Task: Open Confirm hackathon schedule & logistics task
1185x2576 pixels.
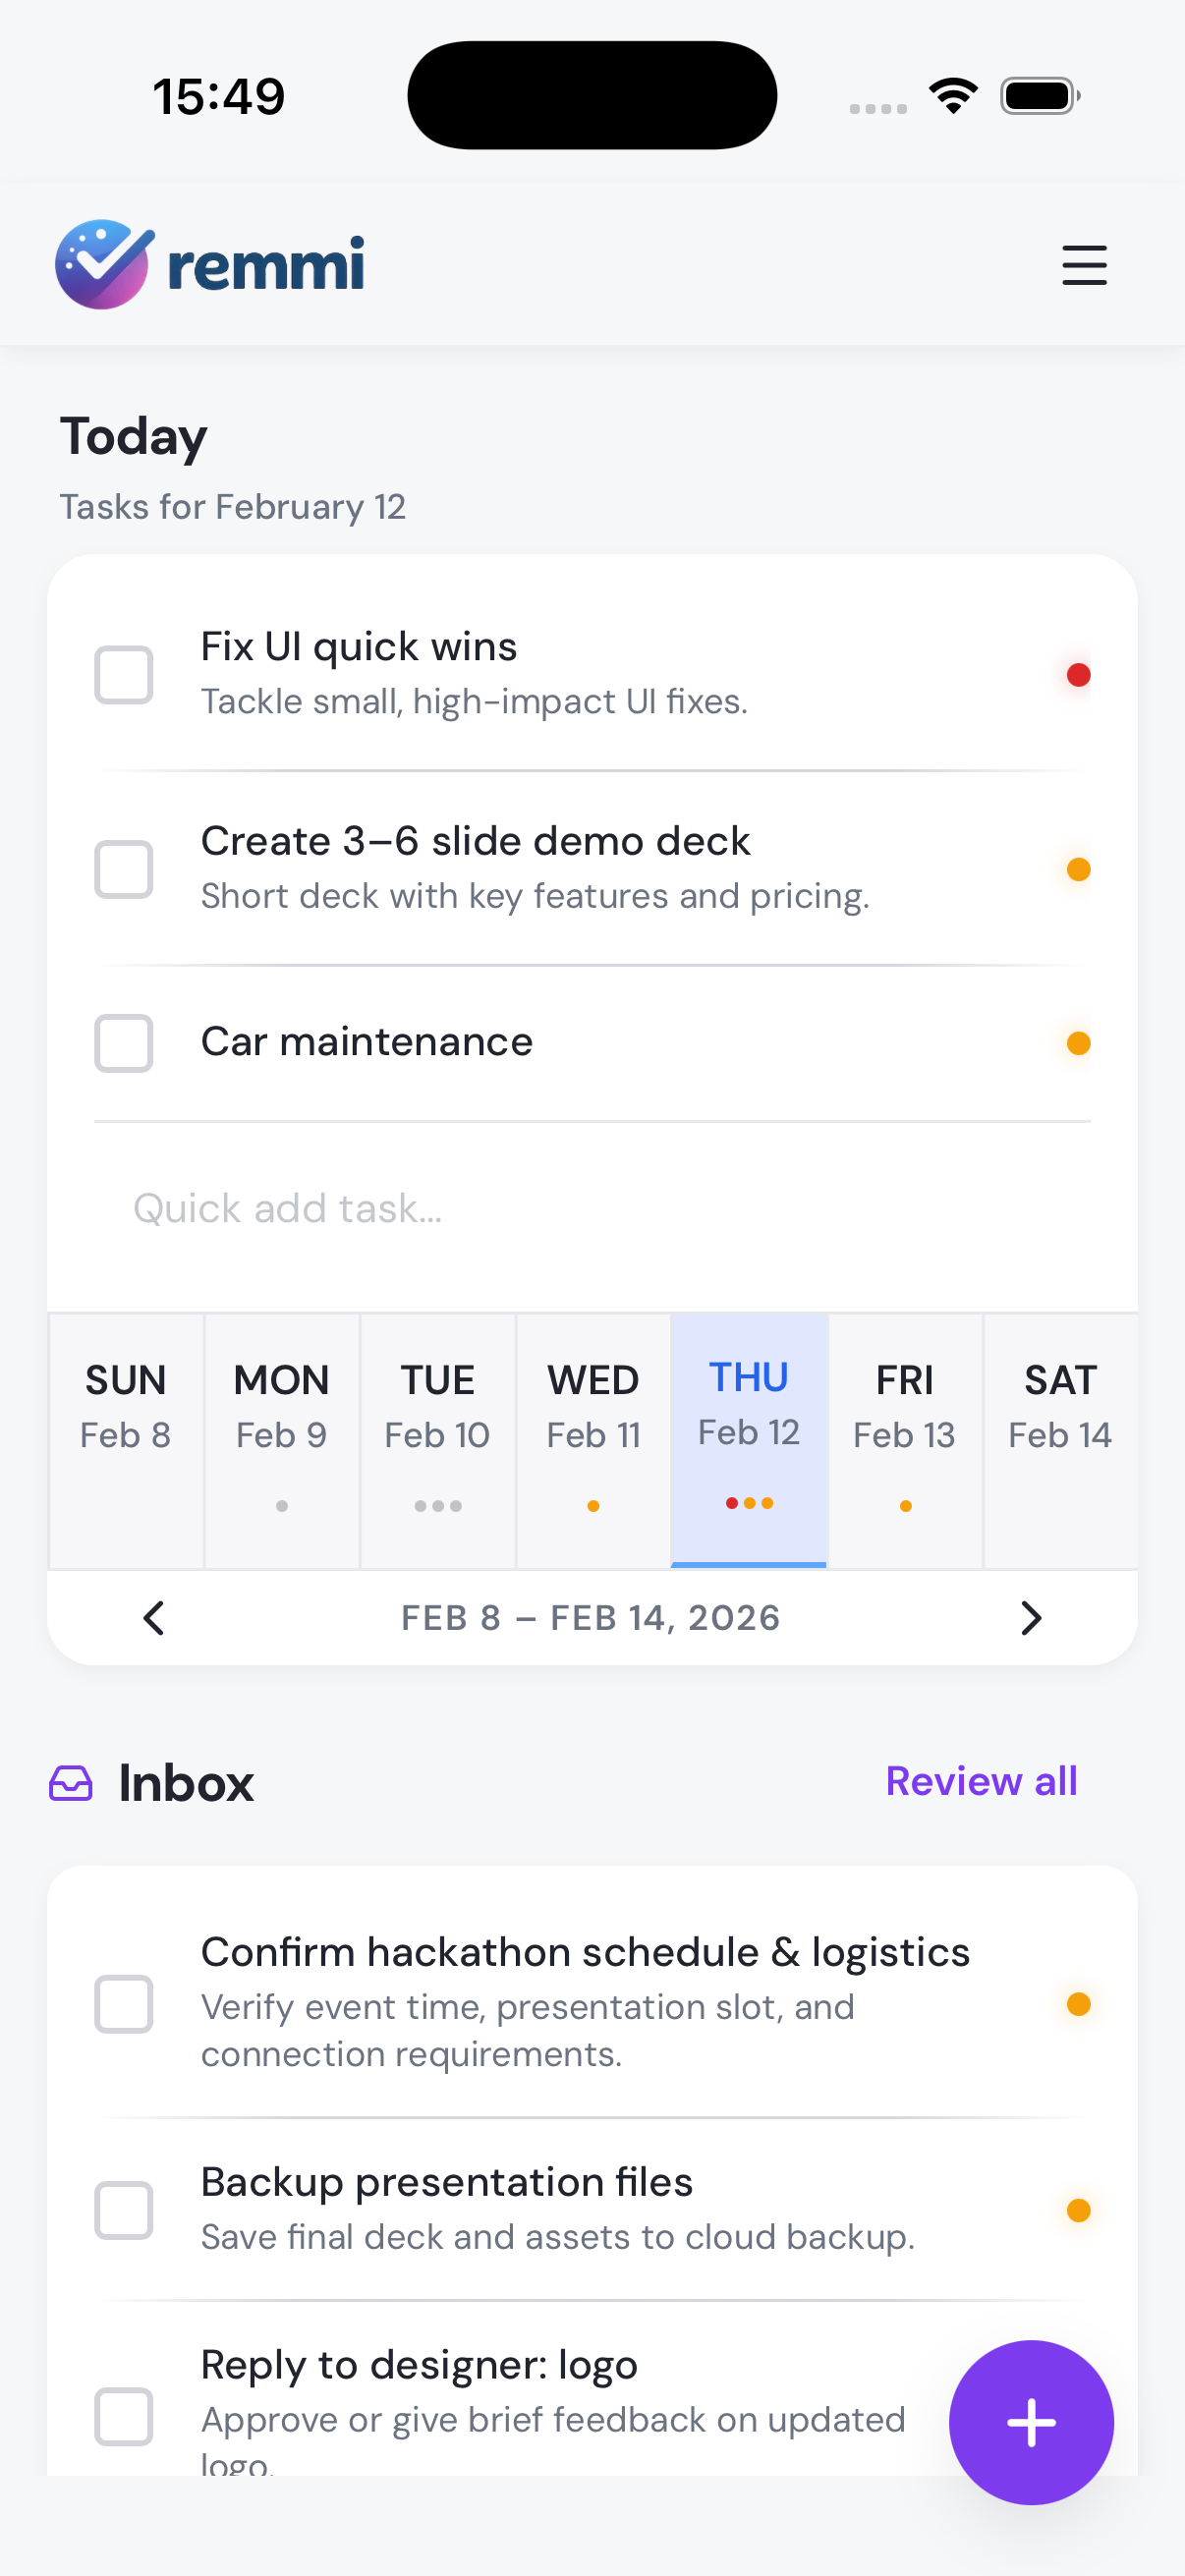Action: click(585, 1952)
